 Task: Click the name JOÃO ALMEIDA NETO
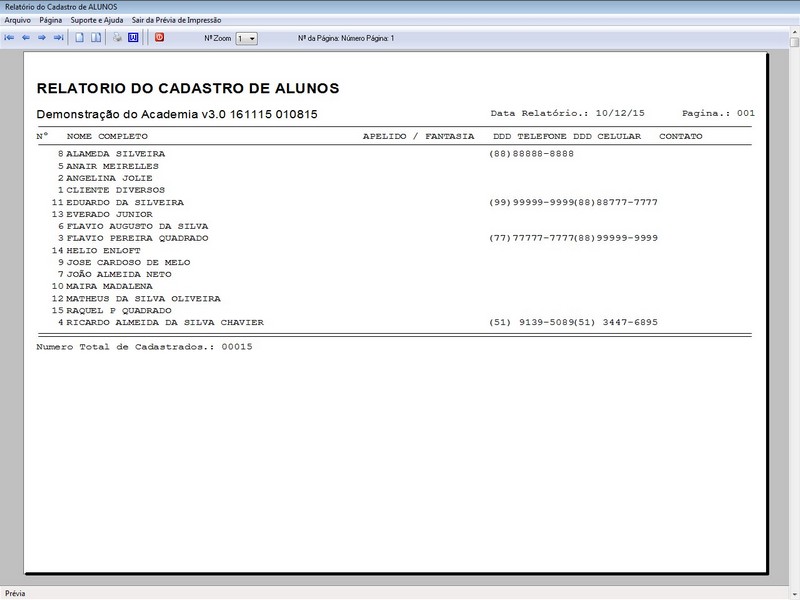click(x=119, y=274)
